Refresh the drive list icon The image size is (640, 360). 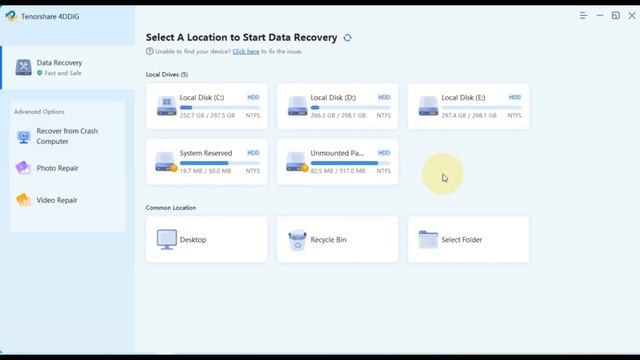click(347, 38)
